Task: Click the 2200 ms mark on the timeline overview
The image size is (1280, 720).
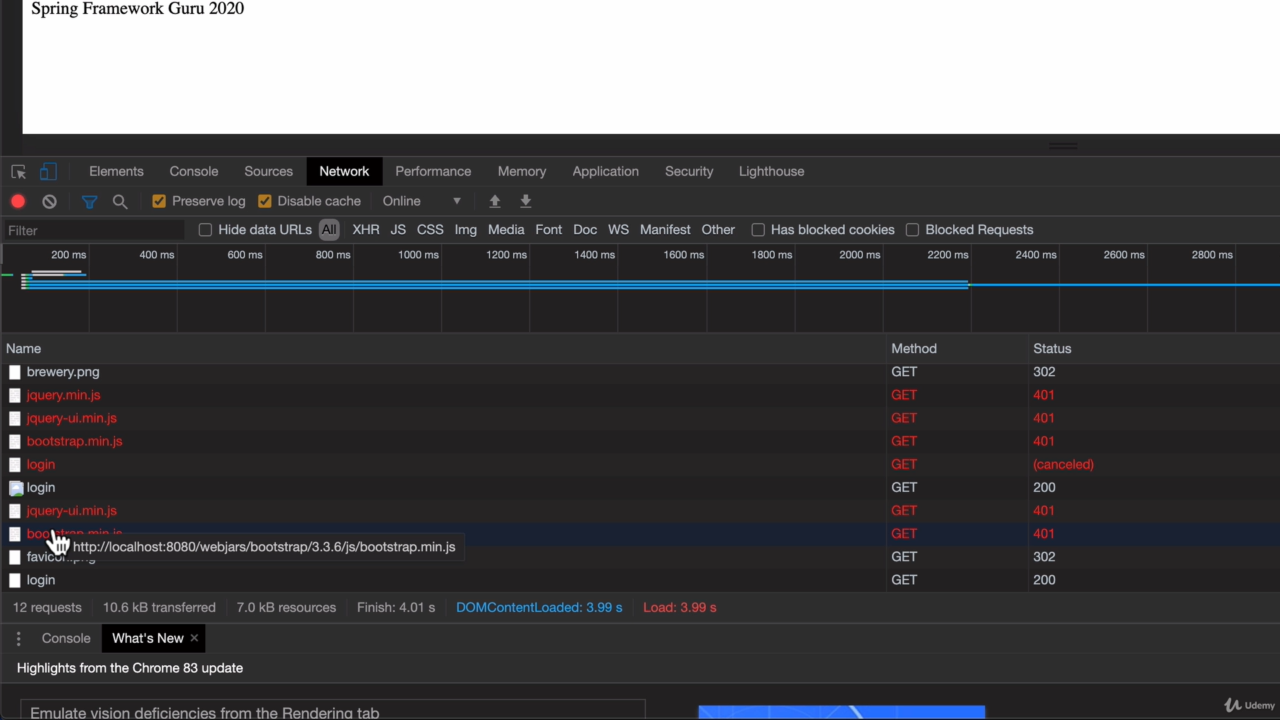Action: pos(947,255)
